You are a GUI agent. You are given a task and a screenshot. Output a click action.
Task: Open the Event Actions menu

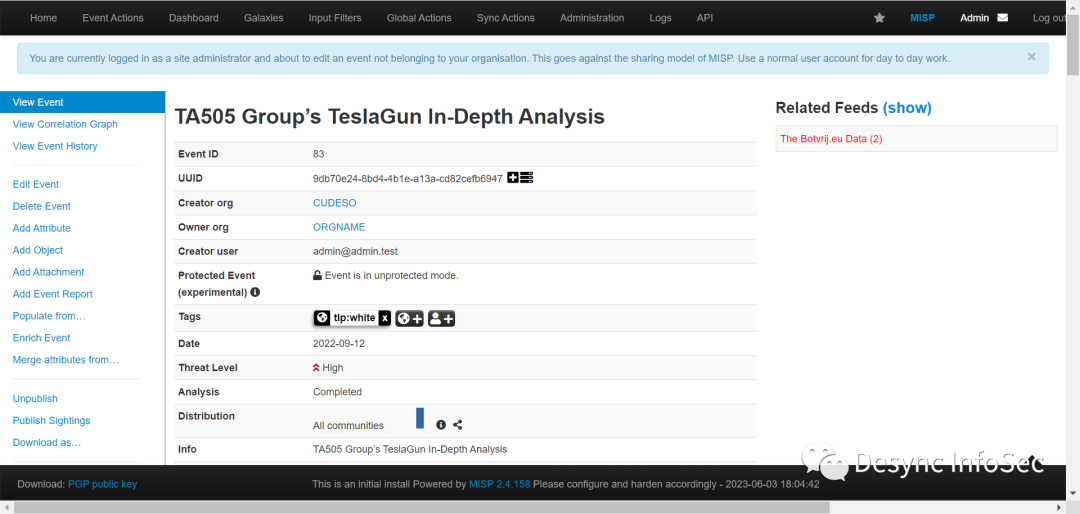[113, 18]
